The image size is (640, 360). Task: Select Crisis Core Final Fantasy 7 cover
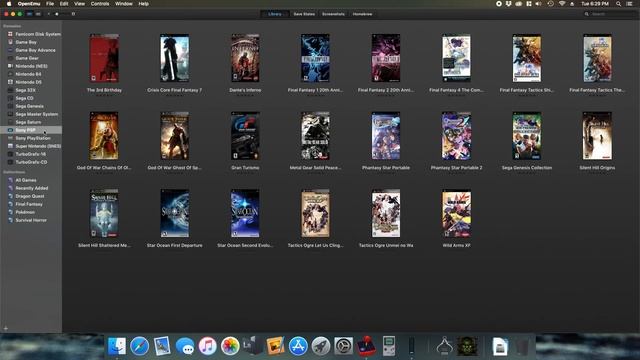tap(175, 58)
